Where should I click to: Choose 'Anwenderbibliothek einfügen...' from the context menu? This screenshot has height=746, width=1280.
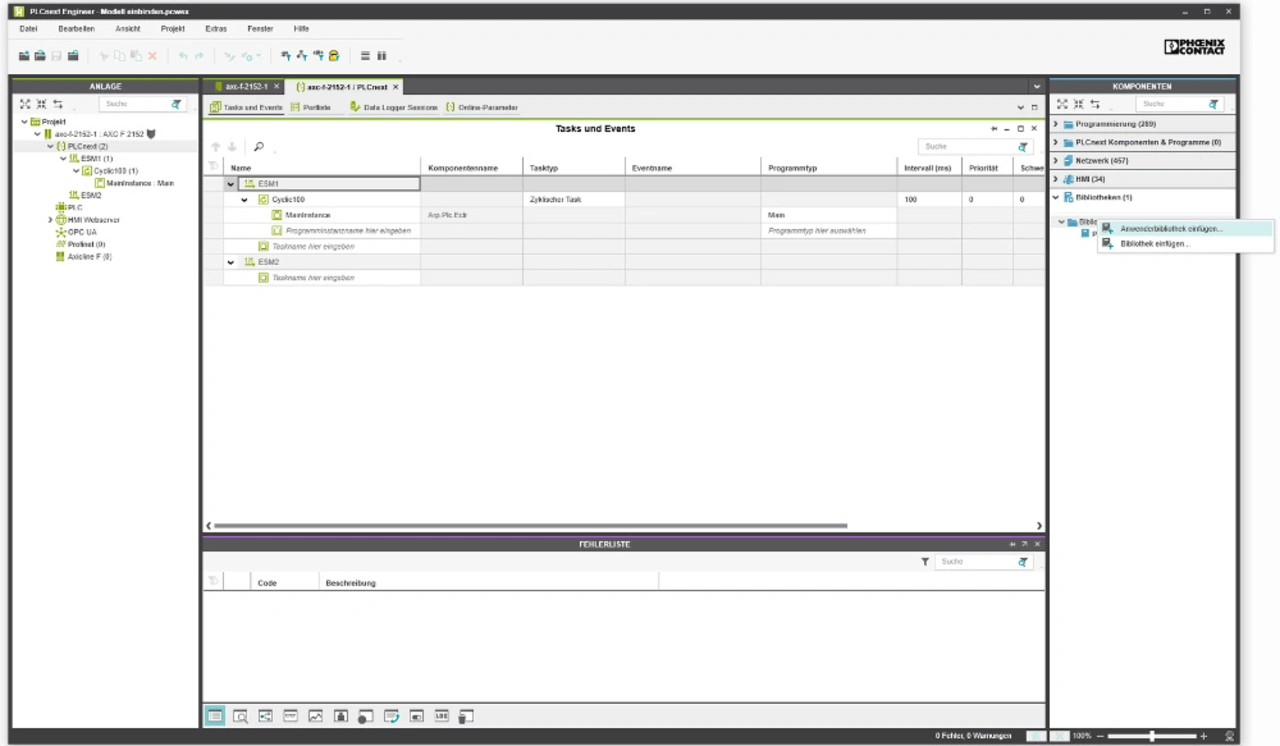point(1170,229)
